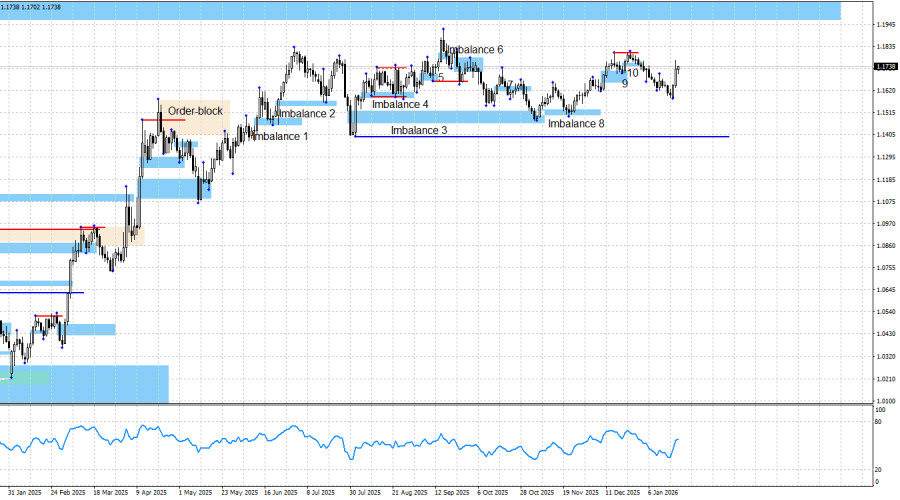Viewport: 900px width, 500px height.
Task: Click the 23 May 2025 date label
Action: click(239, 493)
